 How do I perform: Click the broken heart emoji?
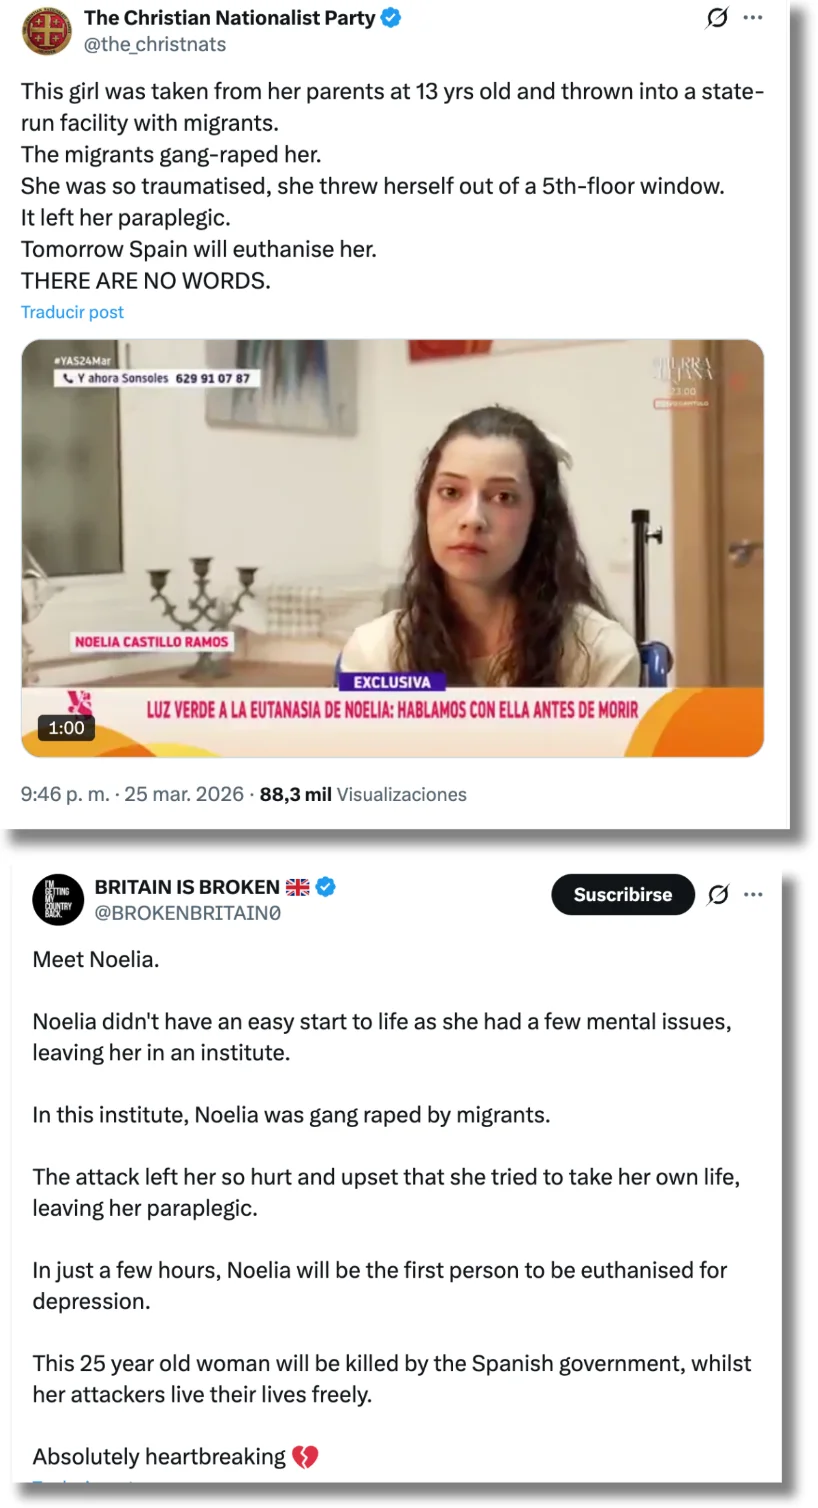(305, 1457)
